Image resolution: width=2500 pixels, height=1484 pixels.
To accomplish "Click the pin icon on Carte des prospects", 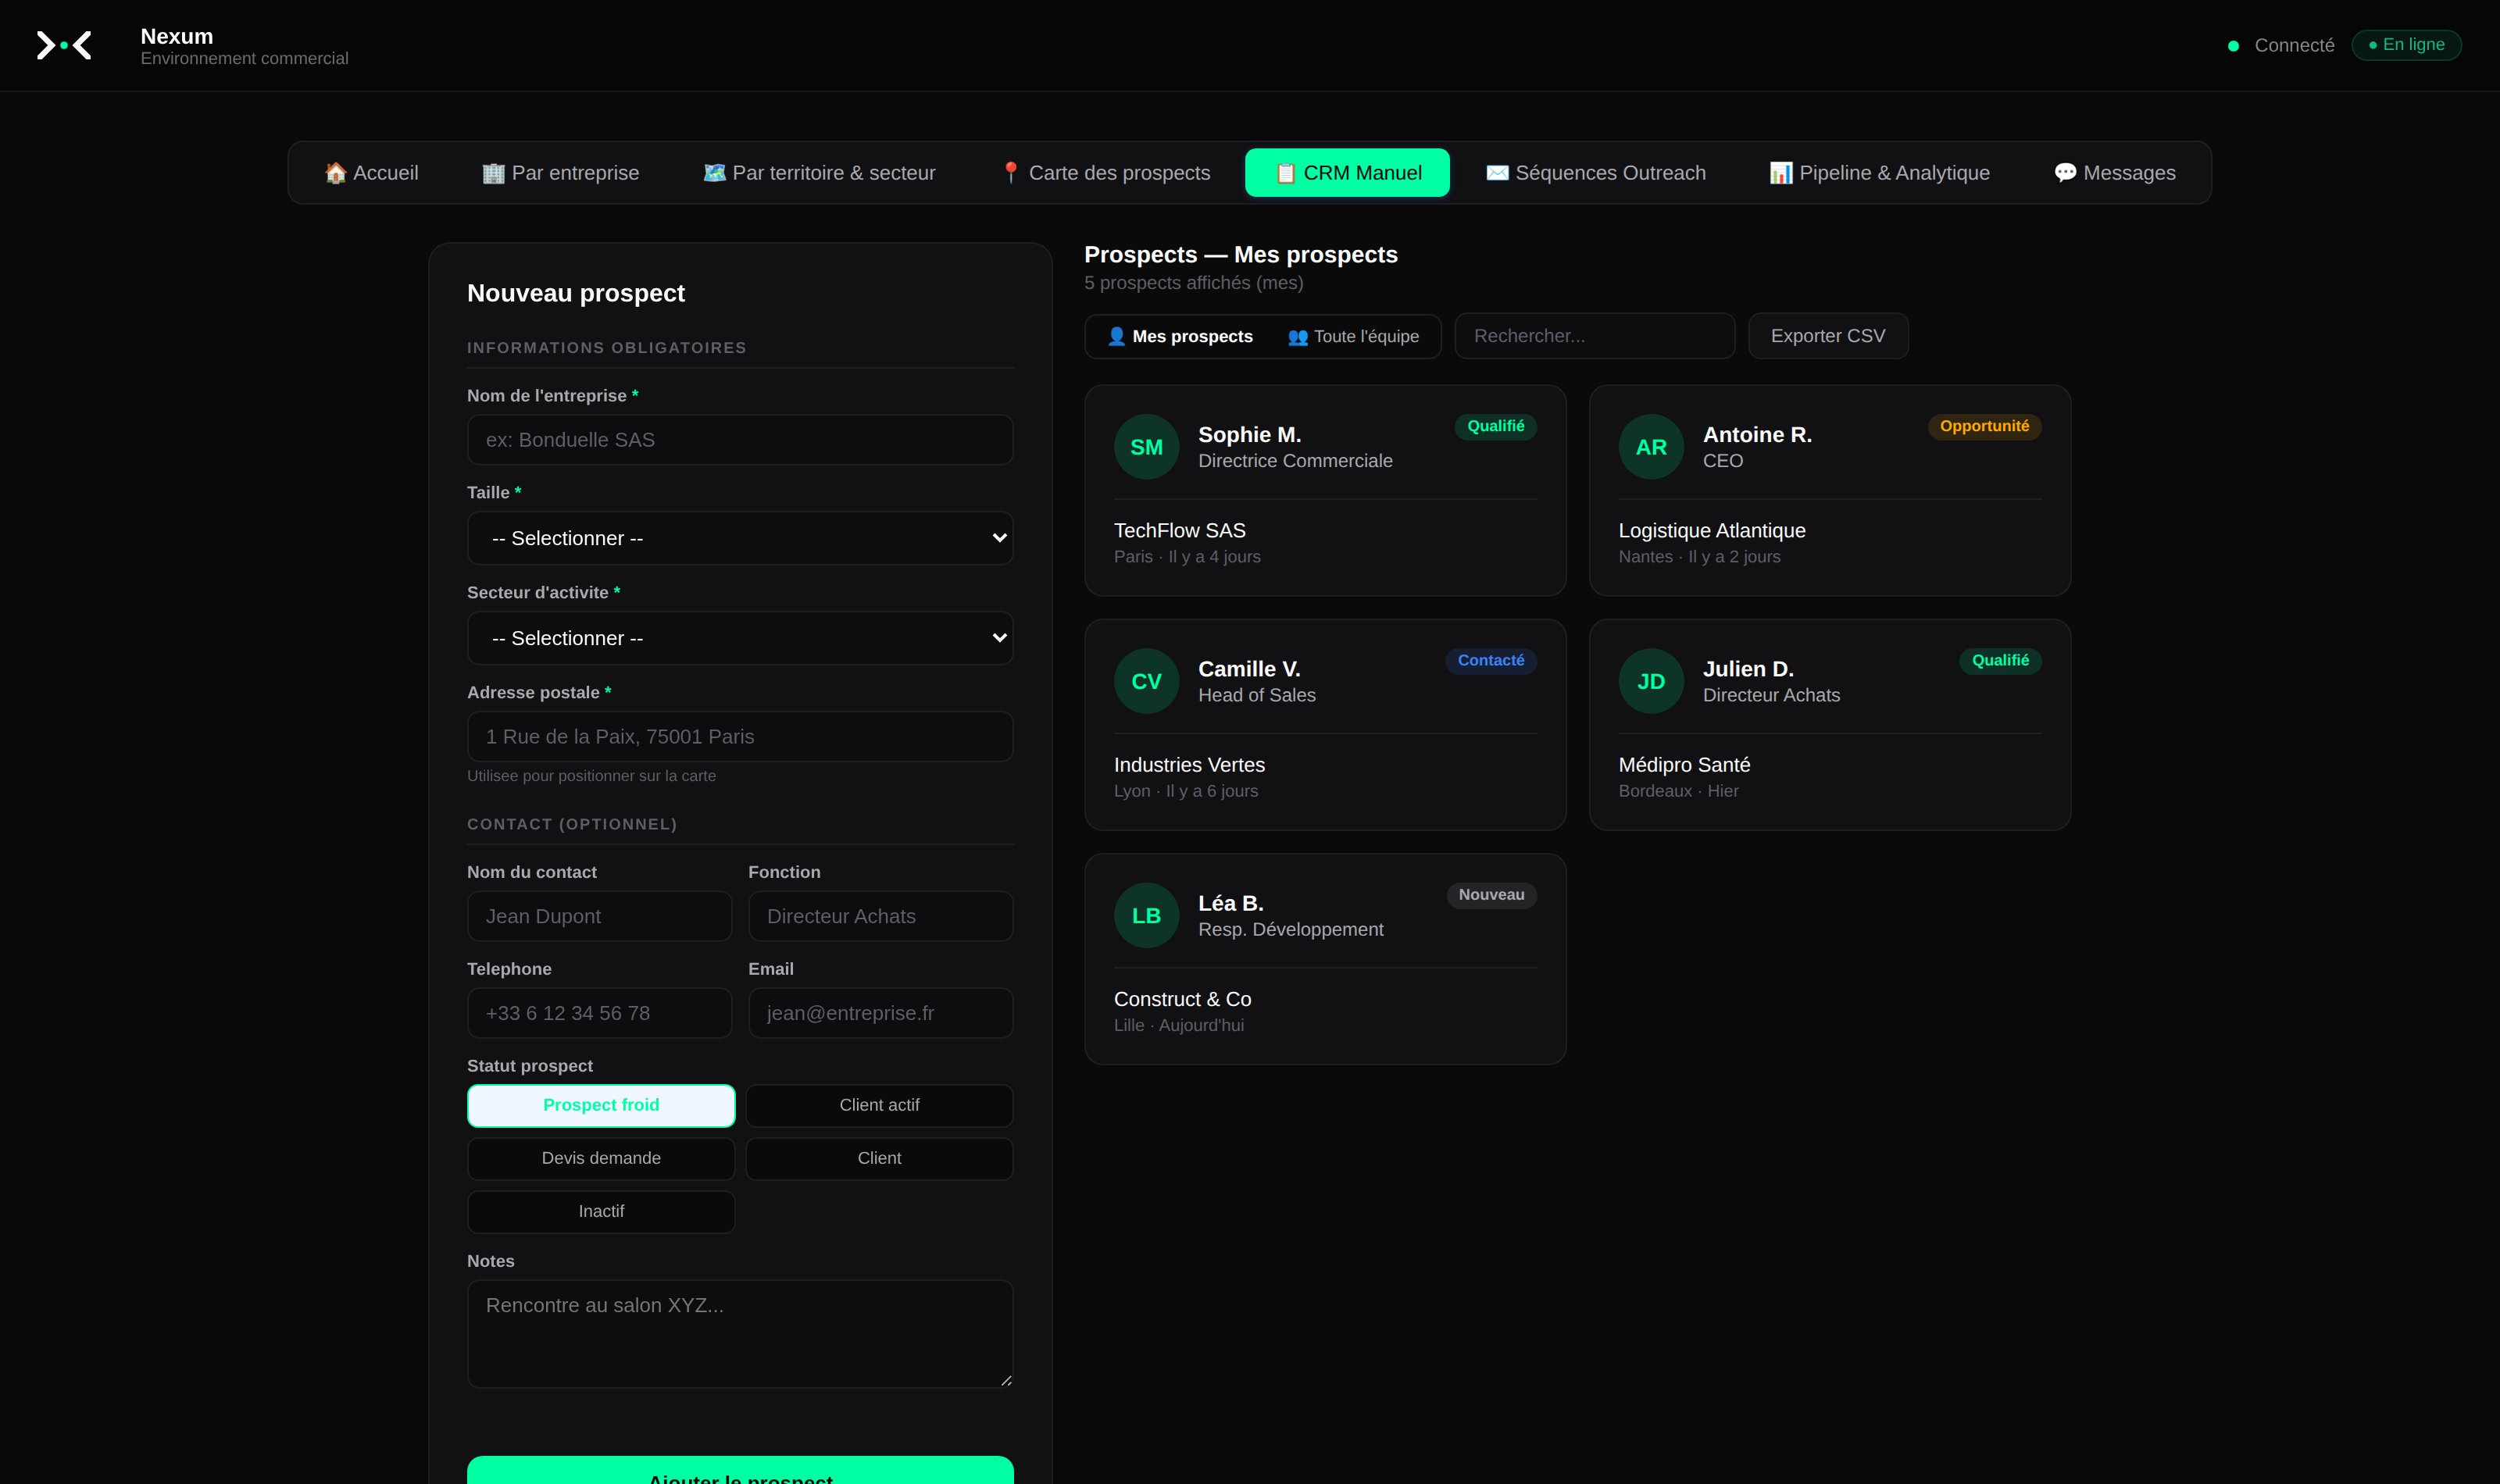I will [x=1011, y=173].
